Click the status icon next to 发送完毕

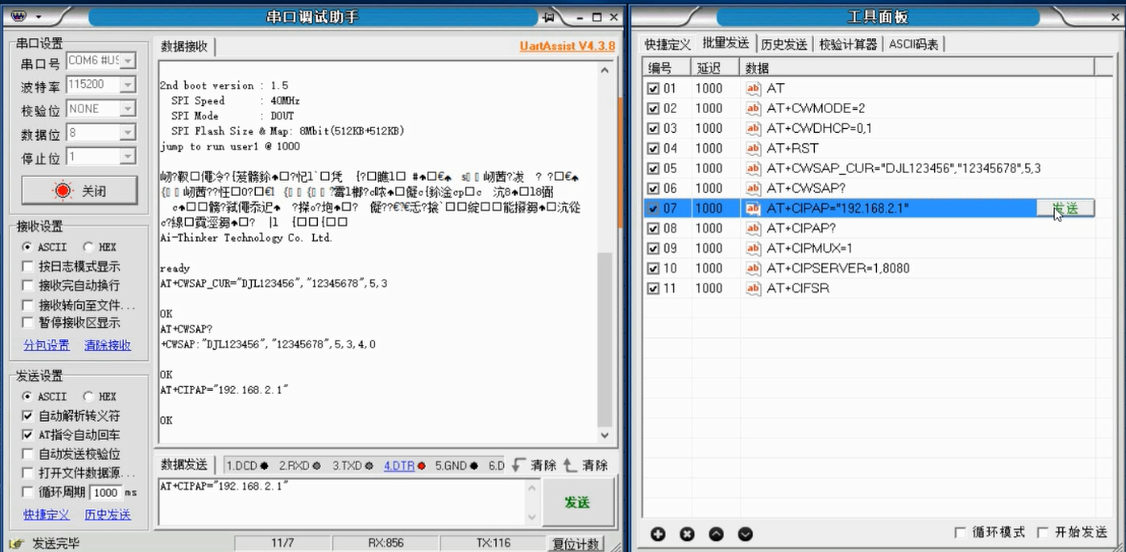tap(18, 543)
